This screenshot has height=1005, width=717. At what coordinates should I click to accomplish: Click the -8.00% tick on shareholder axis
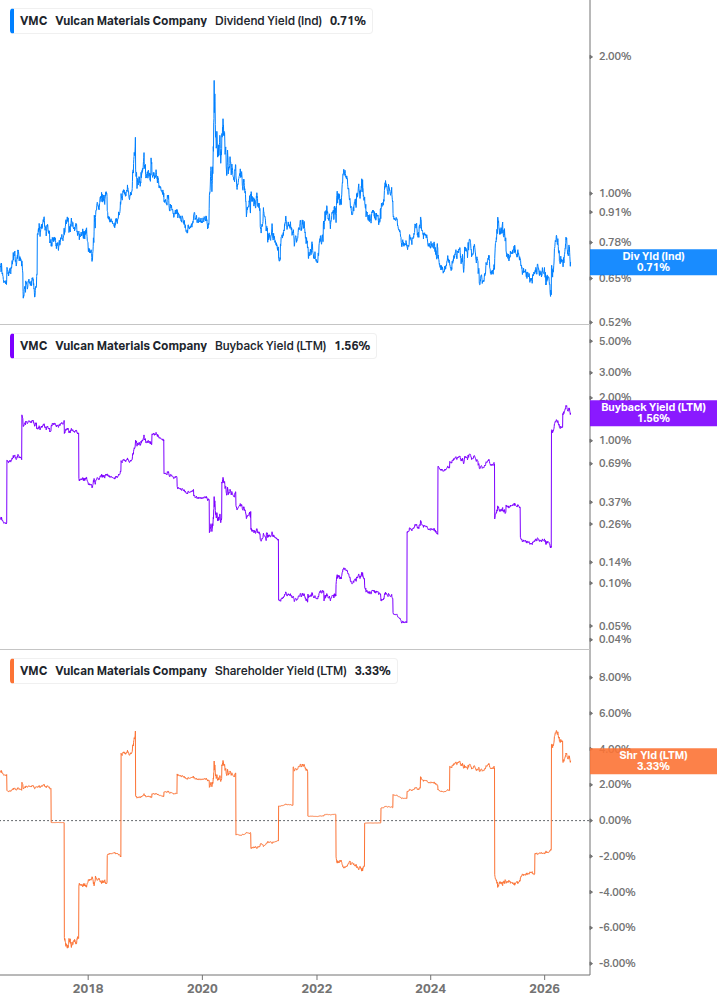coord(616,963)
